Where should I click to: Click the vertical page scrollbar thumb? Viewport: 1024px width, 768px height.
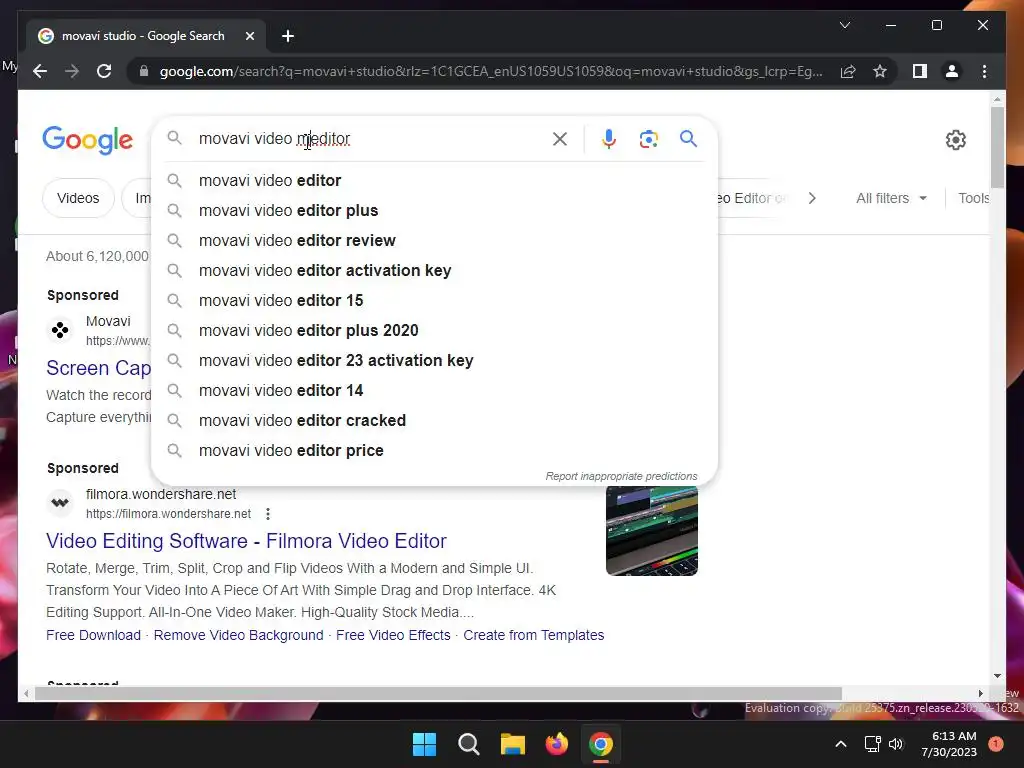pyautogui.click(x=997, y=148)
